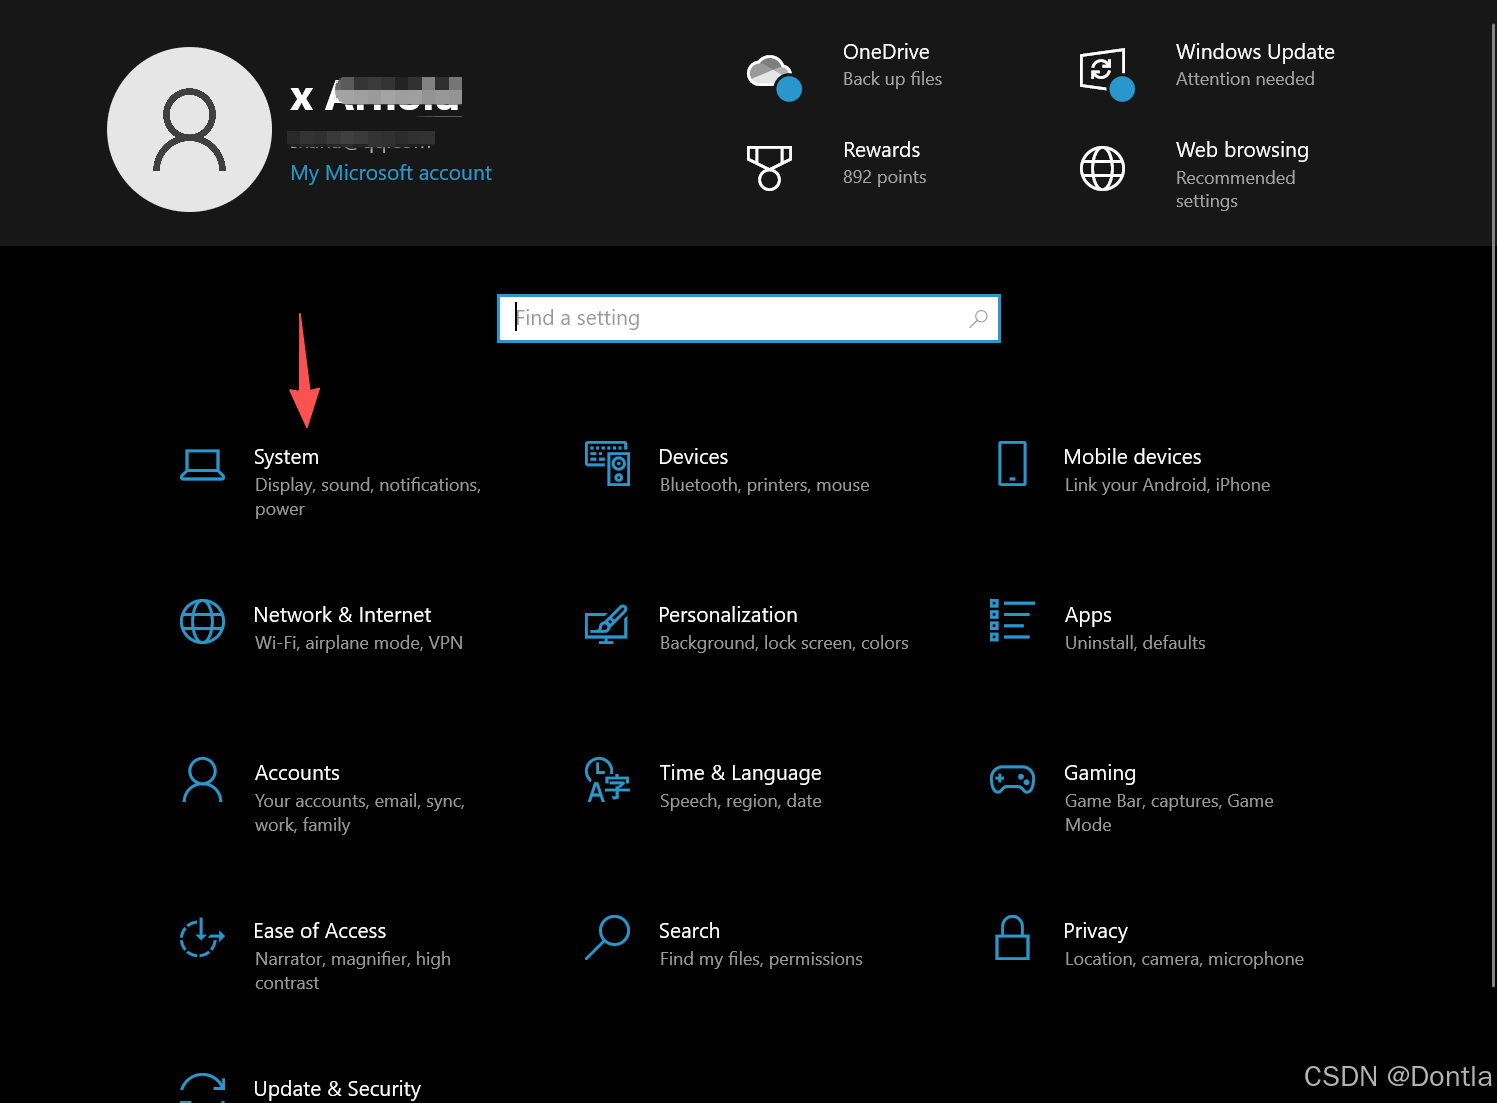Open the My Microsoft account link

coord(391,173)
